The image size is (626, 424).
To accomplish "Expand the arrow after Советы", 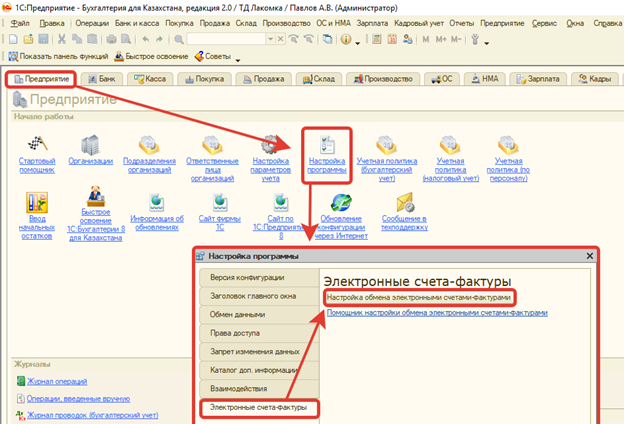I will pos(238,59).
